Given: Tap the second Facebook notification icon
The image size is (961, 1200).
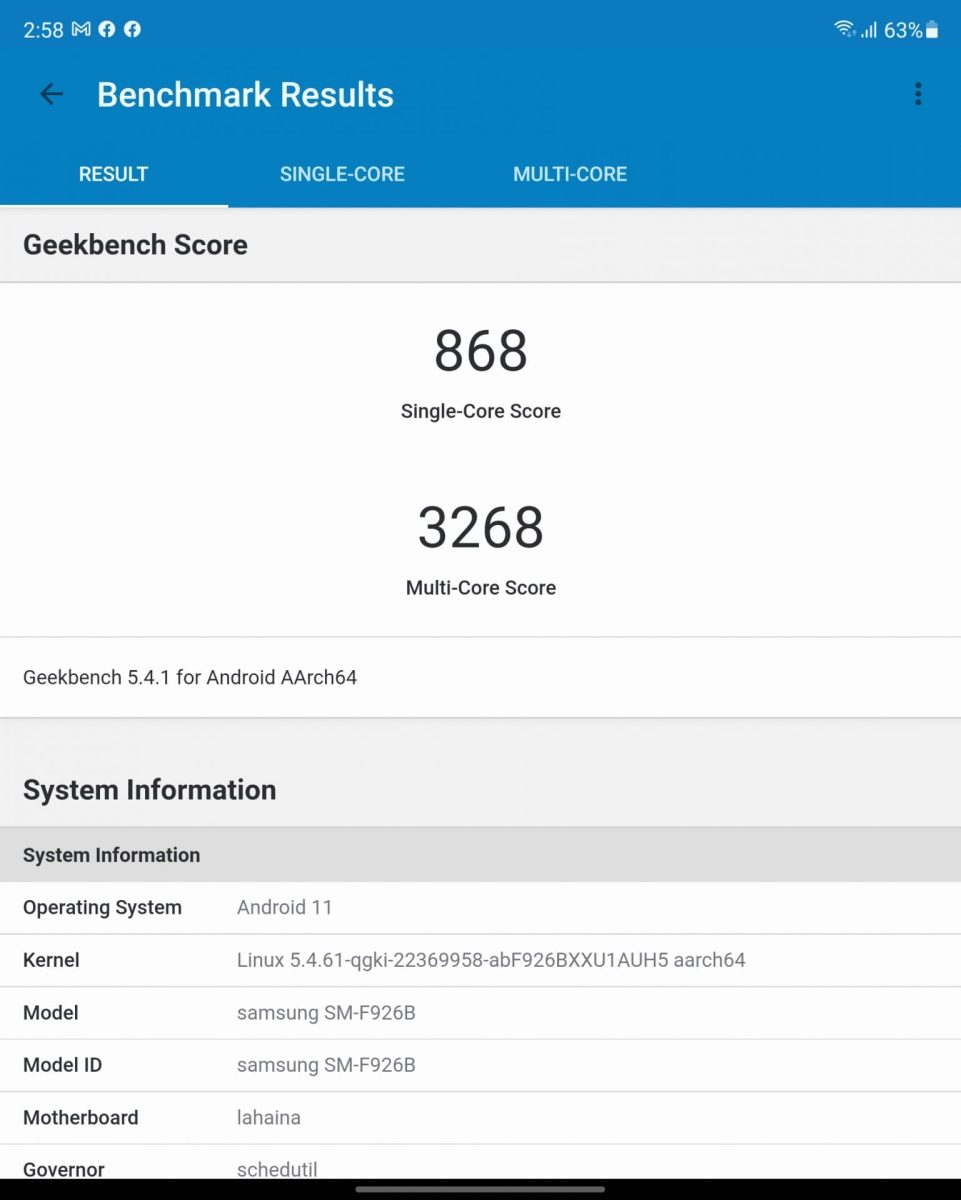Looking at the screenshot, I should 132,29.
